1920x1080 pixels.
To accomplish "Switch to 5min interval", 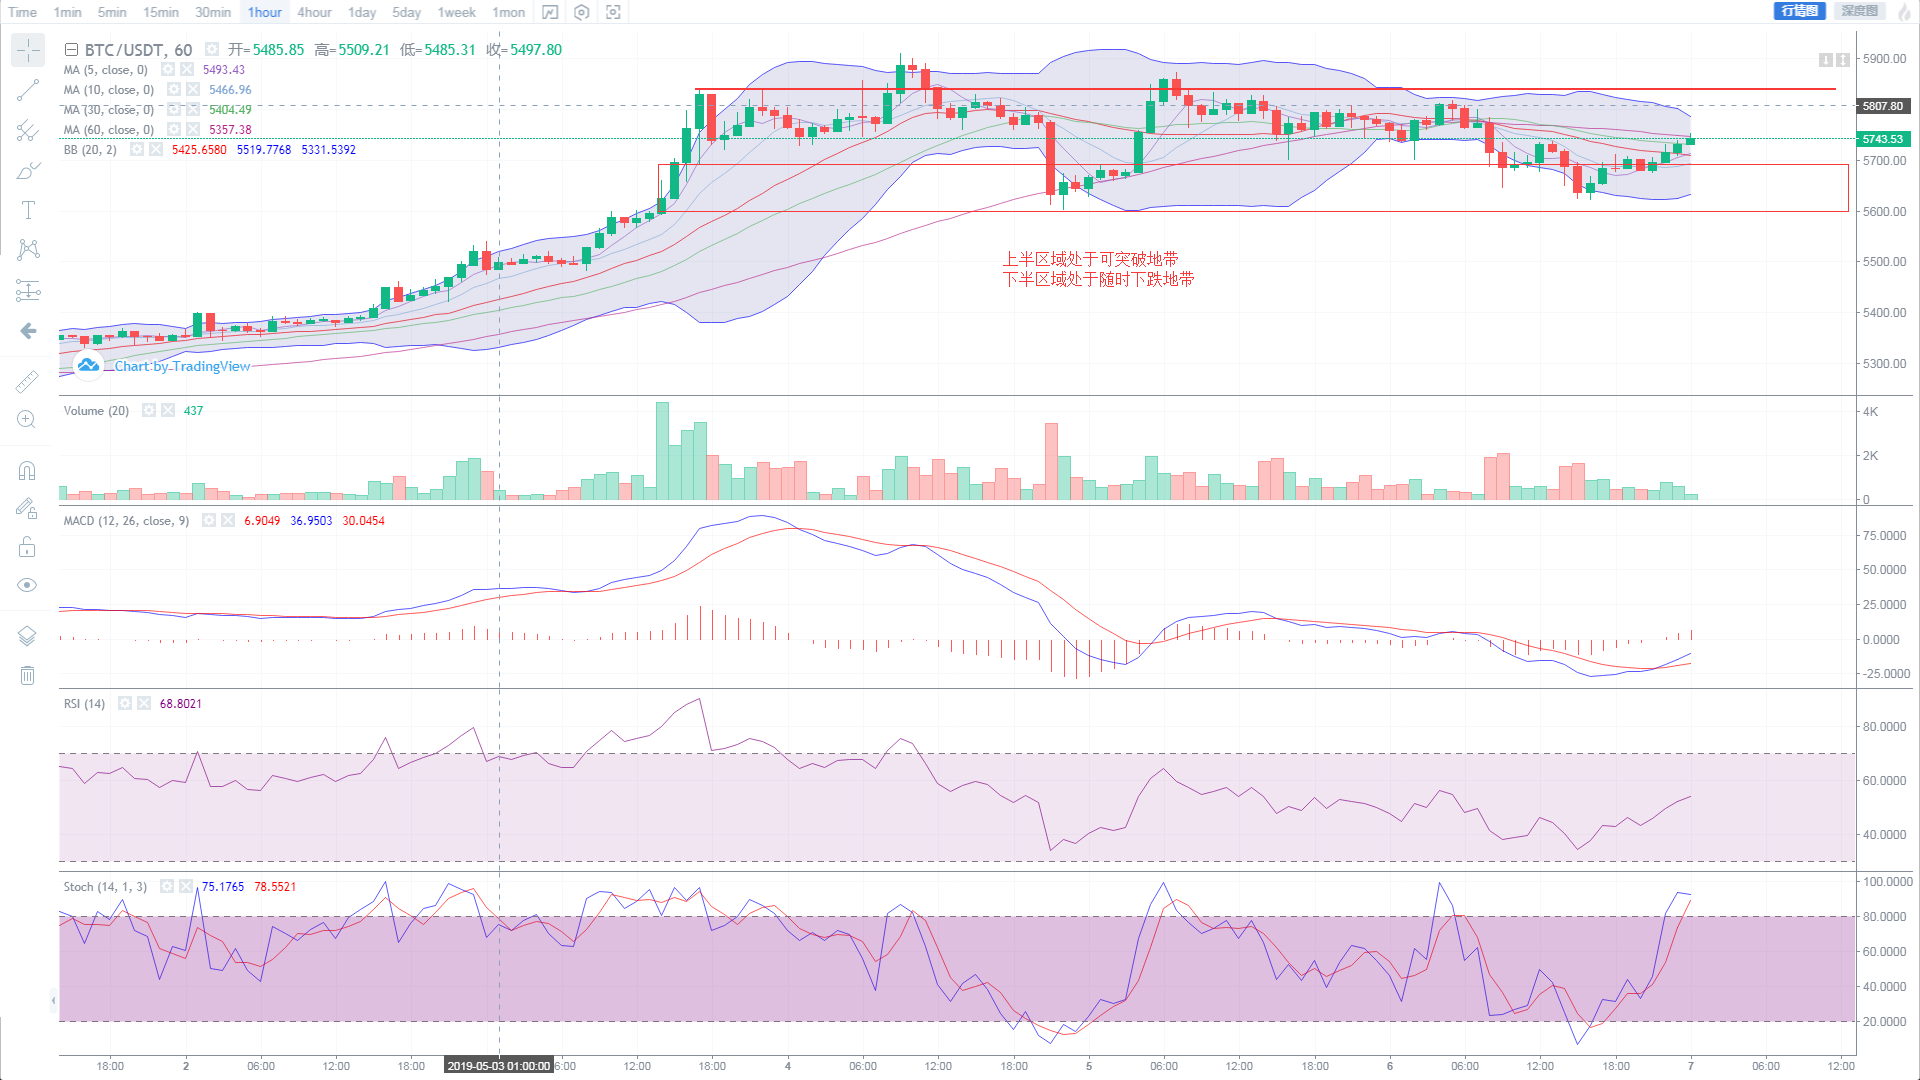I will click(112, 12).
